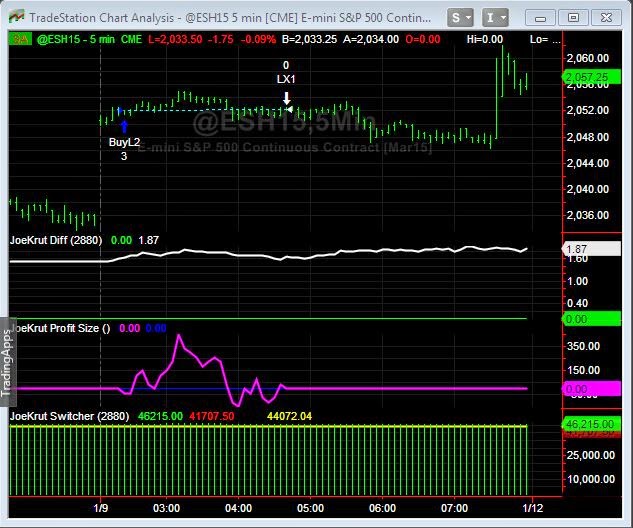Click the A=2,034.00 ask value
The height and width of the screenshot is (528, 633).
pos(371,40)
